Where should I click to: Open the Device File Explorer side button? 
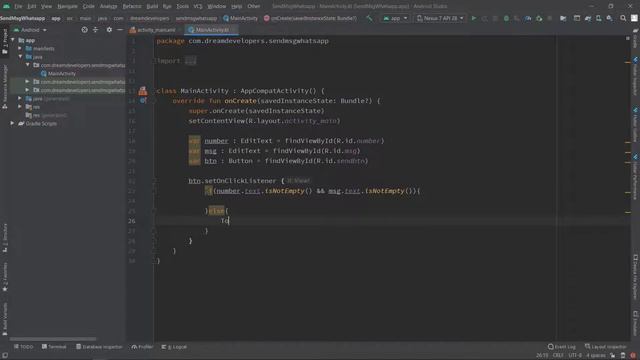click(x=636, y=278)
